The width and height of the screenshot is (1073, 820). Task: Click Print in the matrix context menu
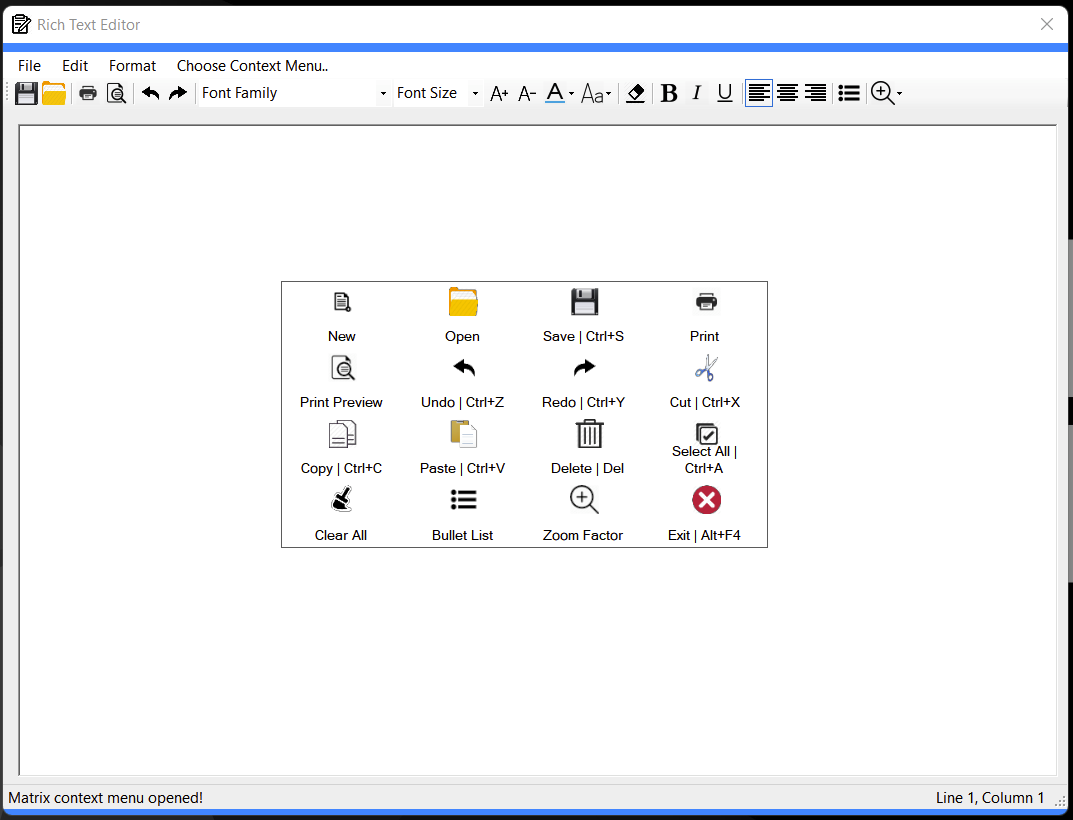pos(705,316)
